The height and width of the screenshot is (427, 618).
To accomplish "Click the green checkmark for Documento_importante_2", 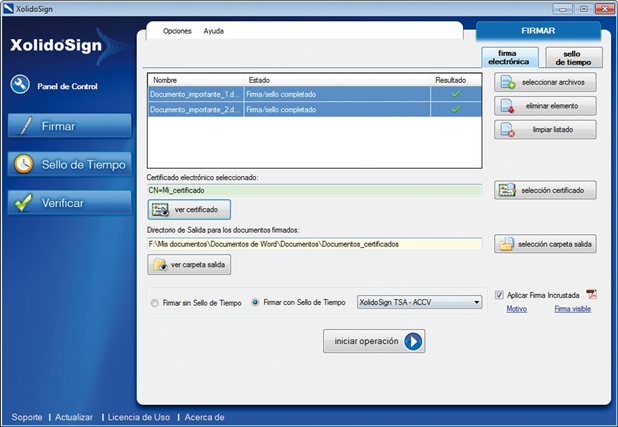I will 456,109.
